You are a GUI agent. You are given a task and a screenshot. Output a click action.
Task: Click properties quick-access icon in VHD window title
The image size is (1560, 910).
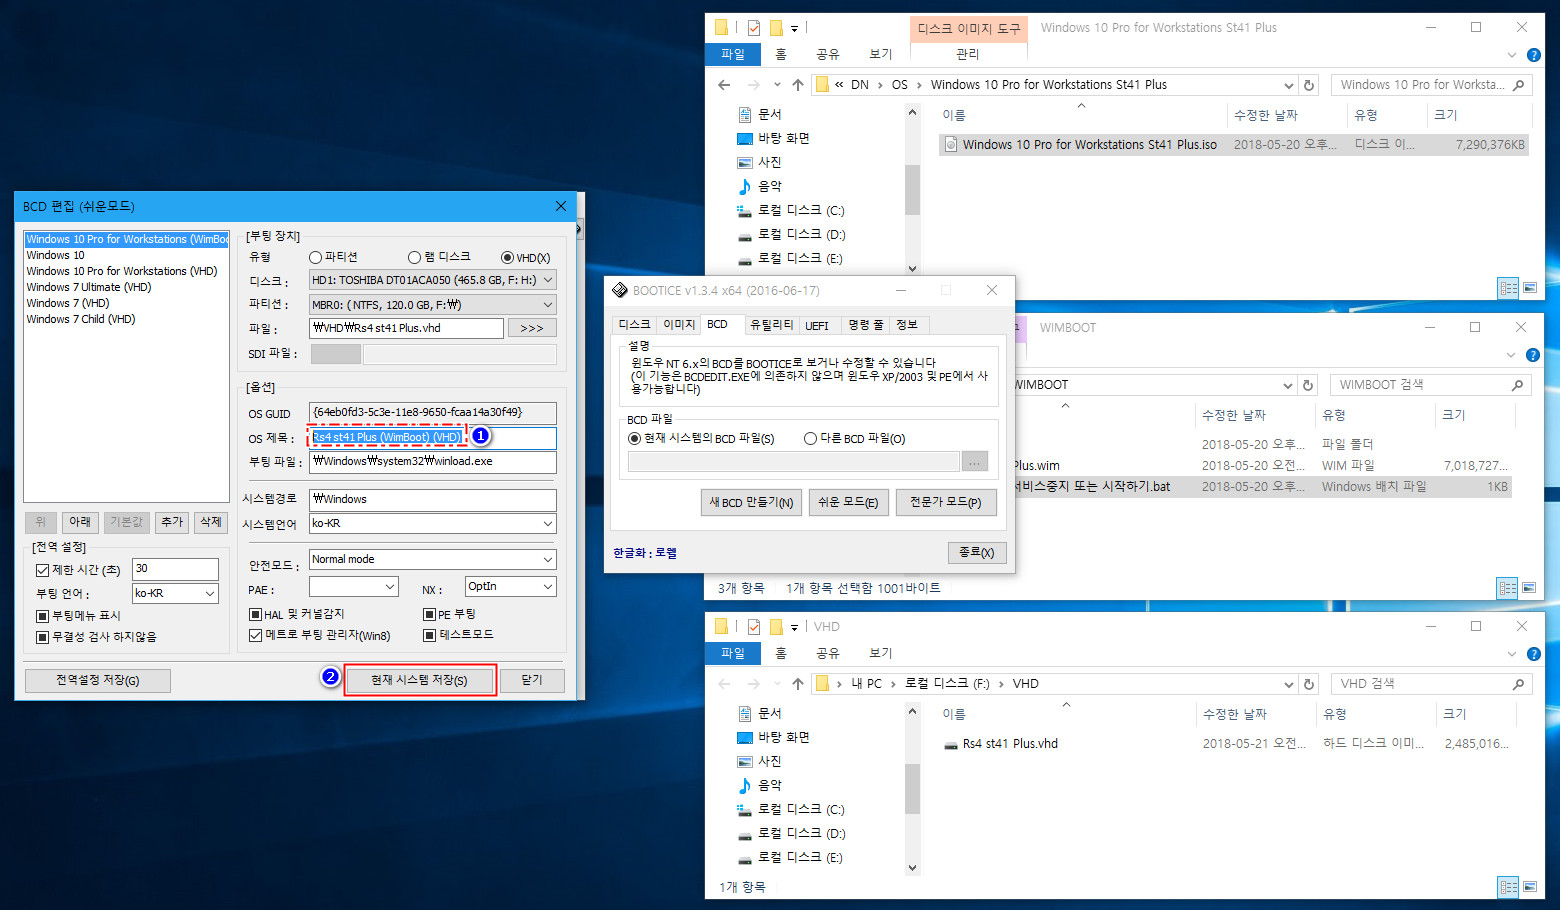tap(753, 627)
